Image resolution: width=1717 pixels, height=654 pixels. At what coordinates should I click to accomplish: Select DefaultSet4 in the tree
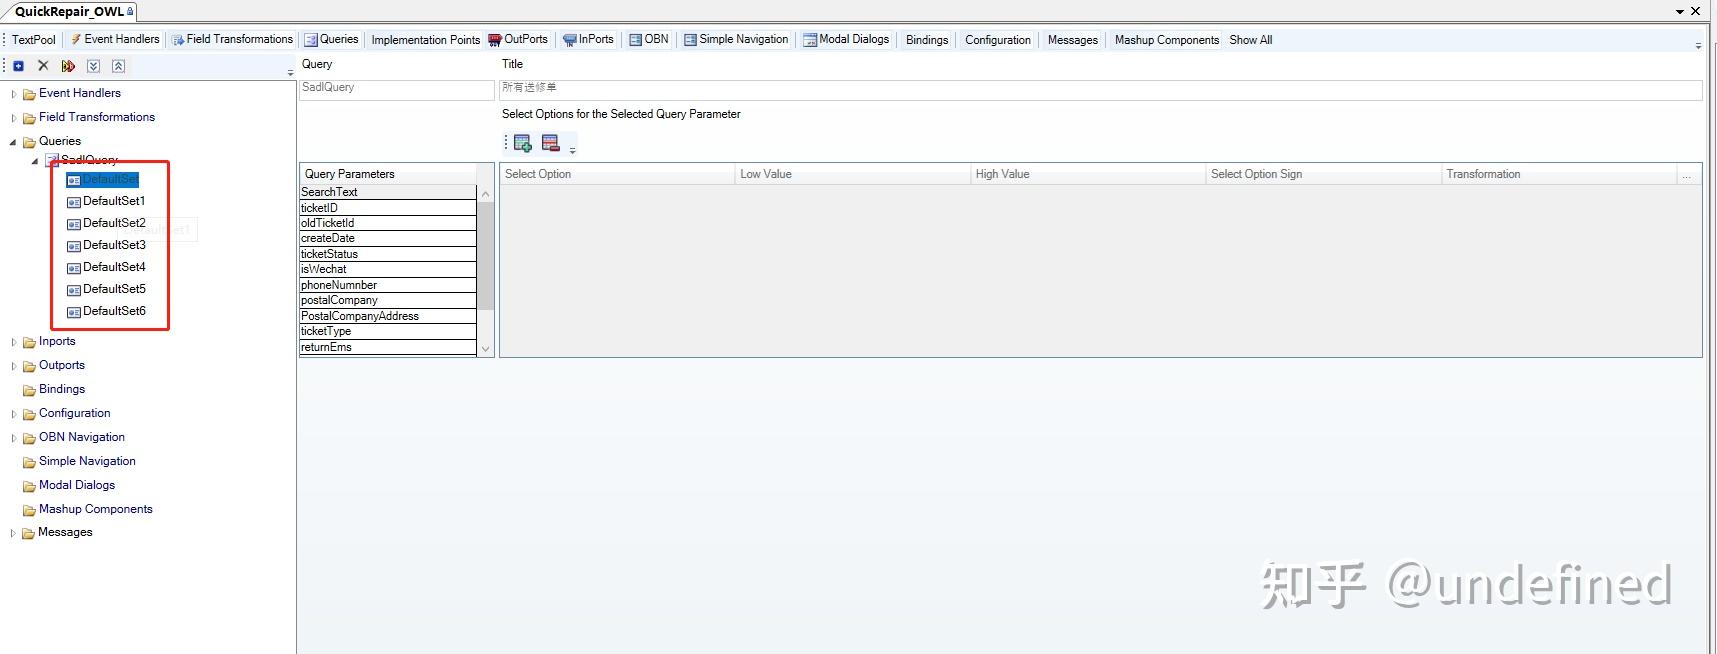point(106,267)
